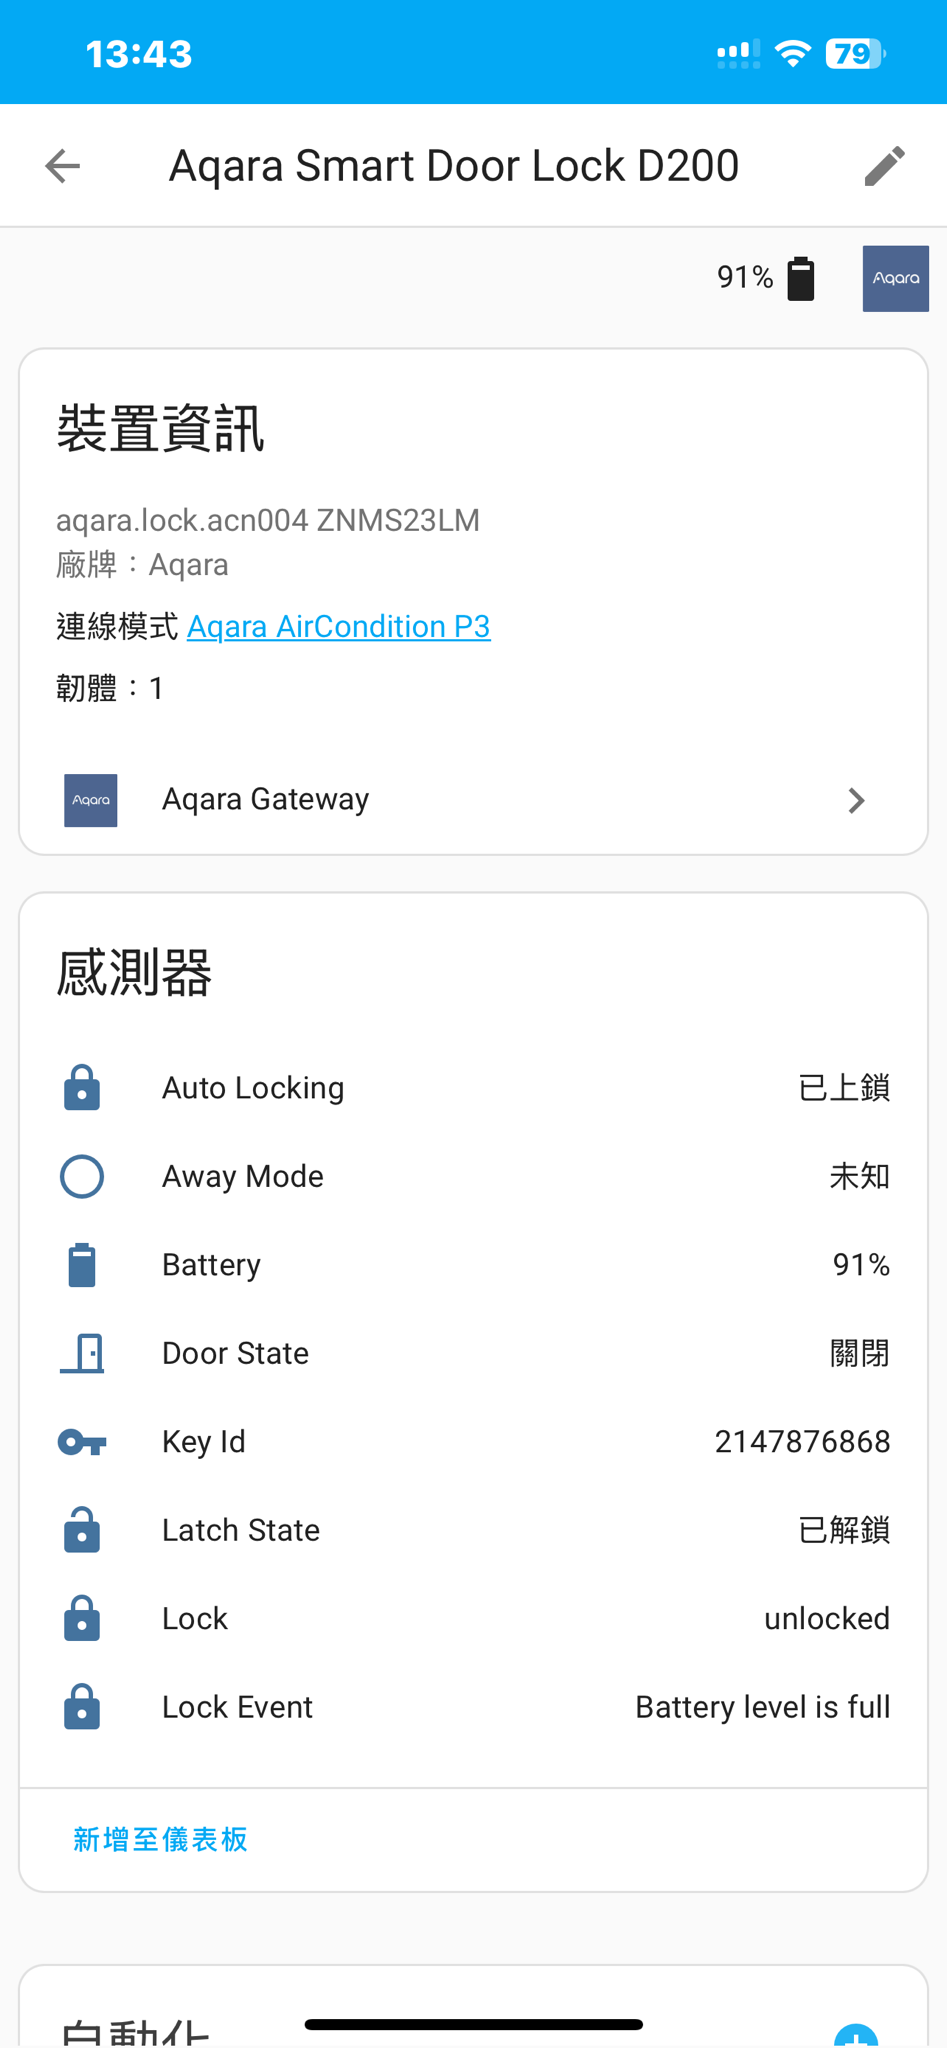Open the Aqara Gateway chevron
The width and height of the screenshot is (947, 2048).
(856, 800)
